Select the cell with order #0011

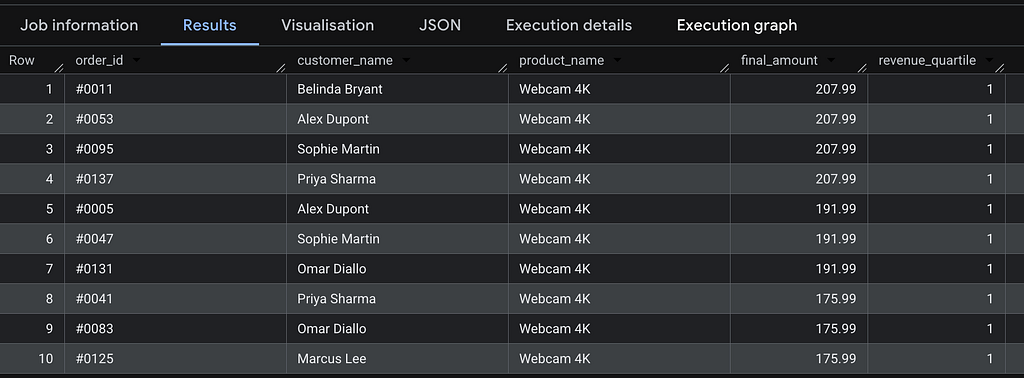click(176, 89)
